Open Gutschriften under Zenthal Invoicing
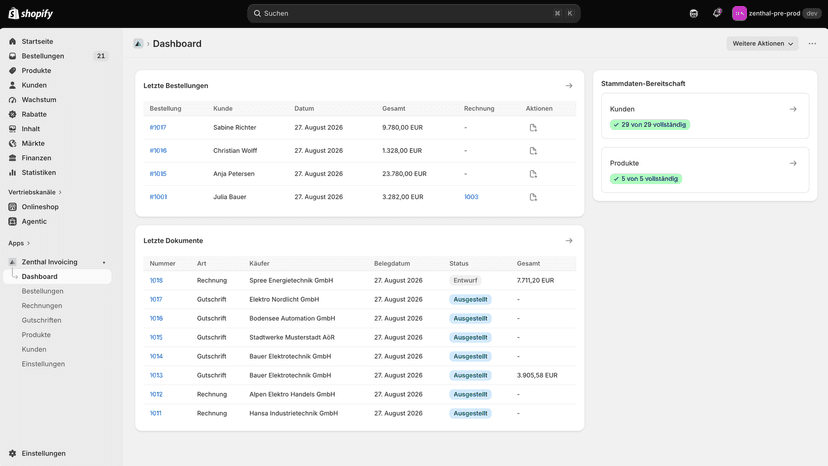The height and width of the screenshot is (466, 828). pyautogui.click(x=41, y=320)
